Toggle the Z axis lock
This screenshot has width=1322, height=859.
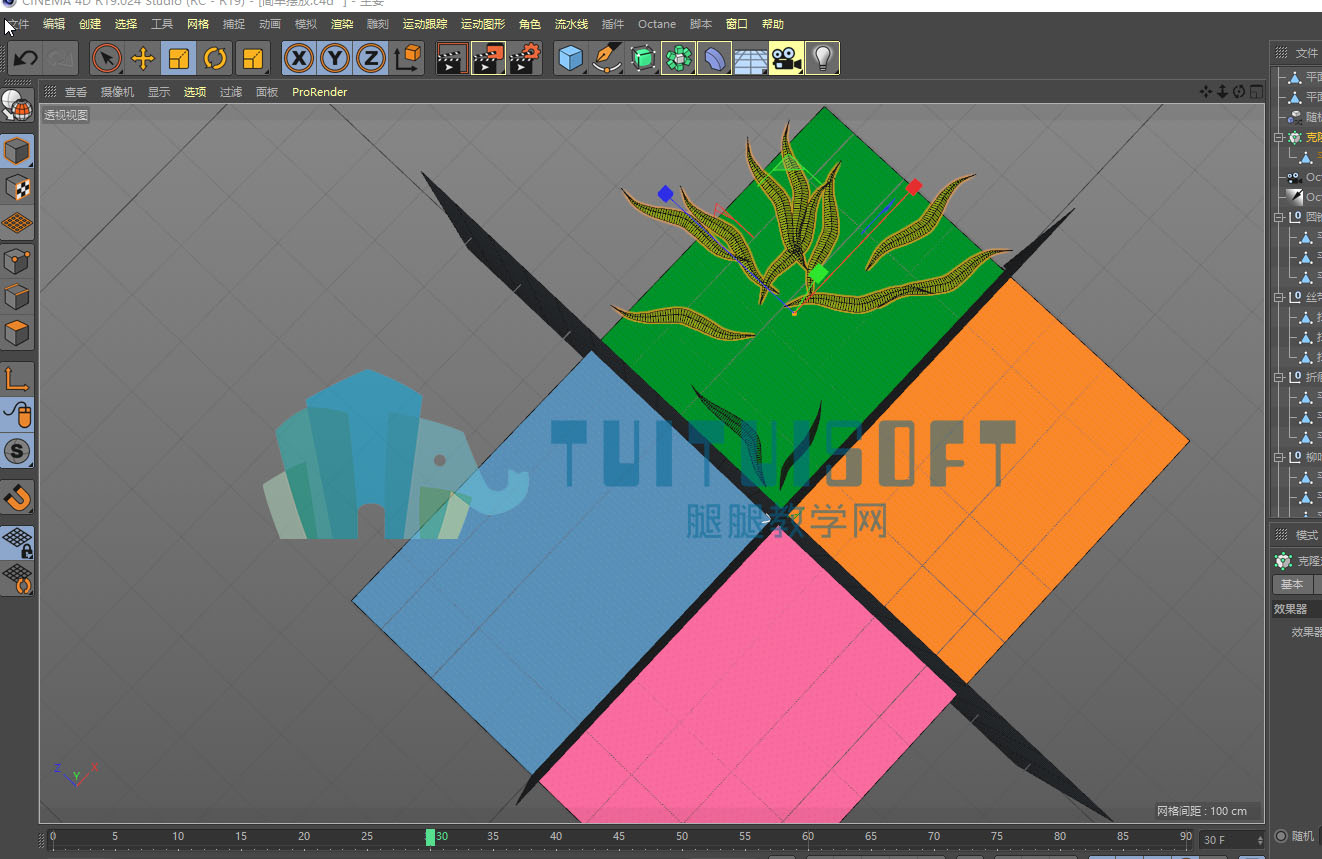(370, 59)
